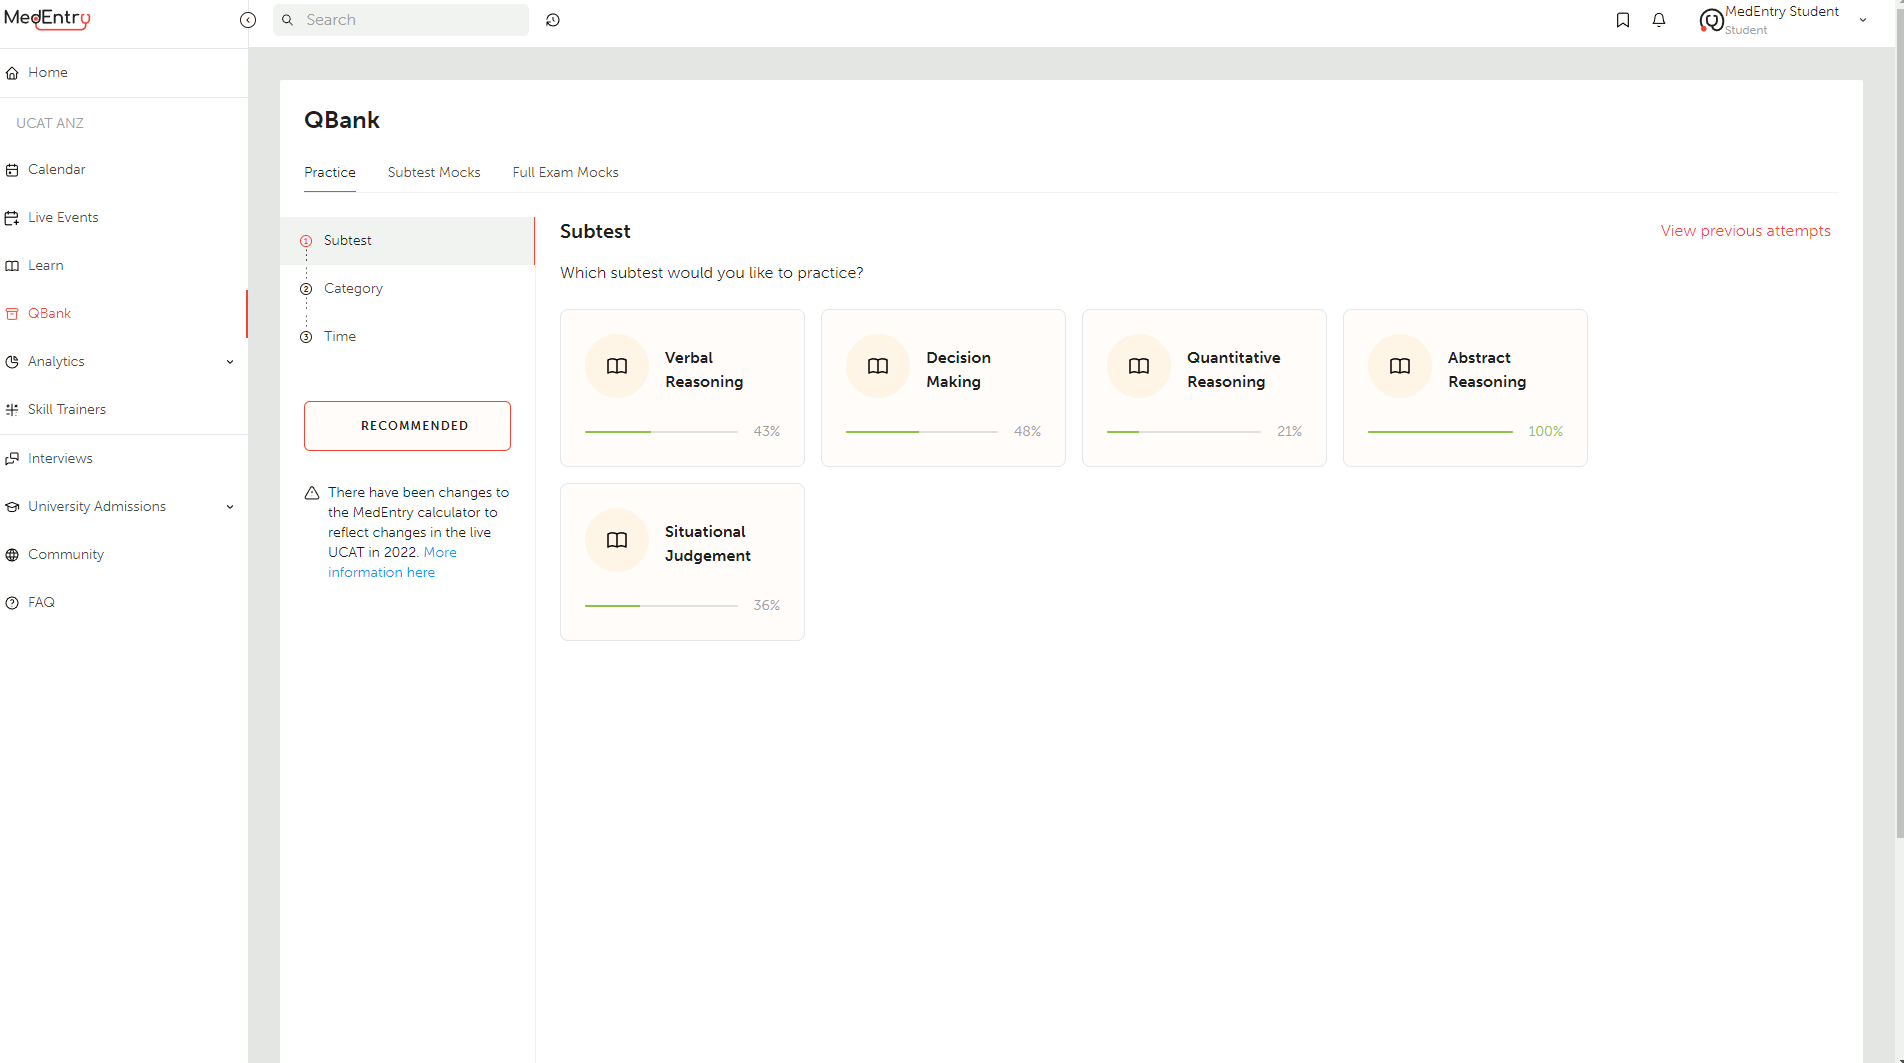Open the QBank section in the sidebar

[49, 313]
